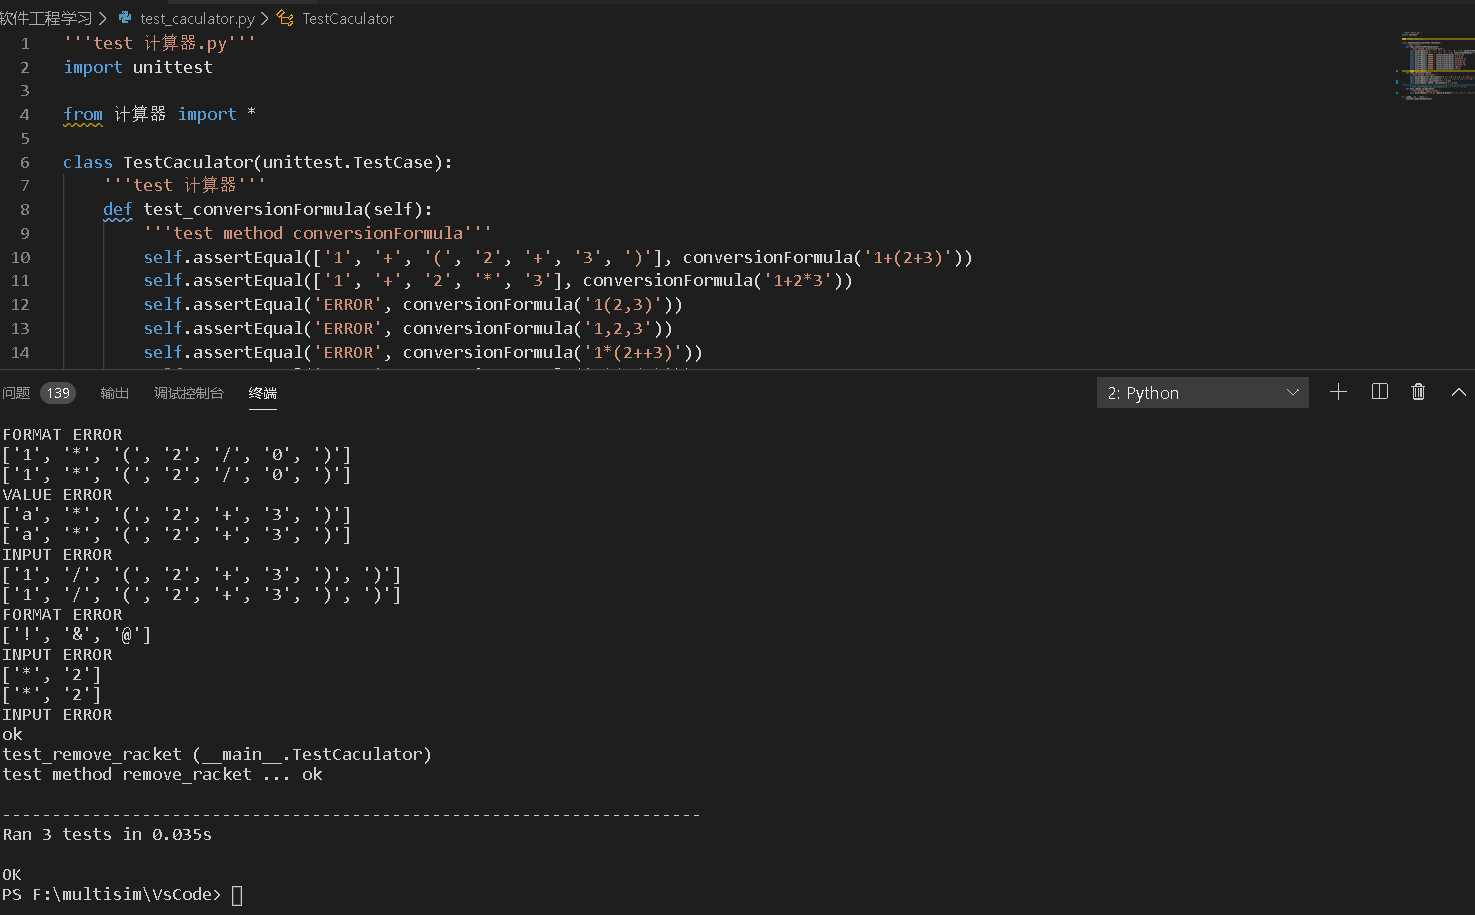Click the final 'OK' result in terminal
The width and height of the screenshot is (1475, 915).
[12, 874]
